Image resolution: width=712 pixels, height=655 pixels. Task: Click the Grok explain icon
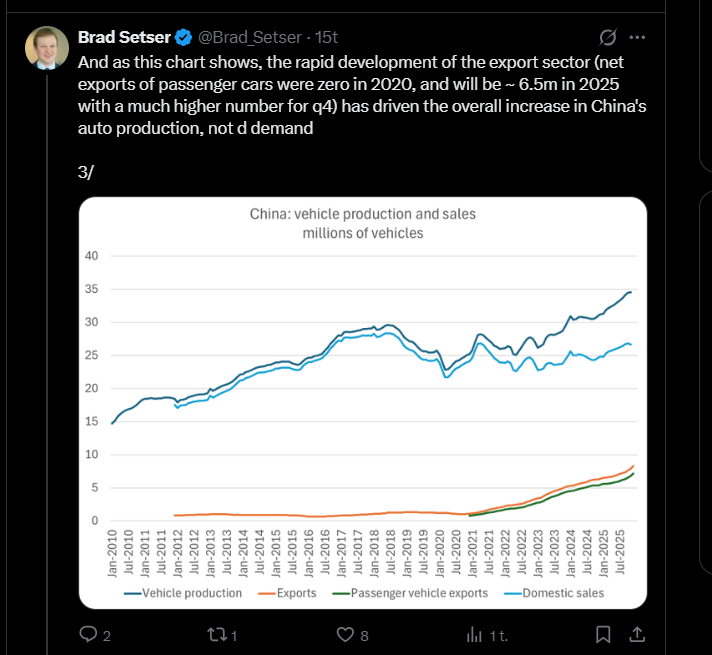click(606, 38)
